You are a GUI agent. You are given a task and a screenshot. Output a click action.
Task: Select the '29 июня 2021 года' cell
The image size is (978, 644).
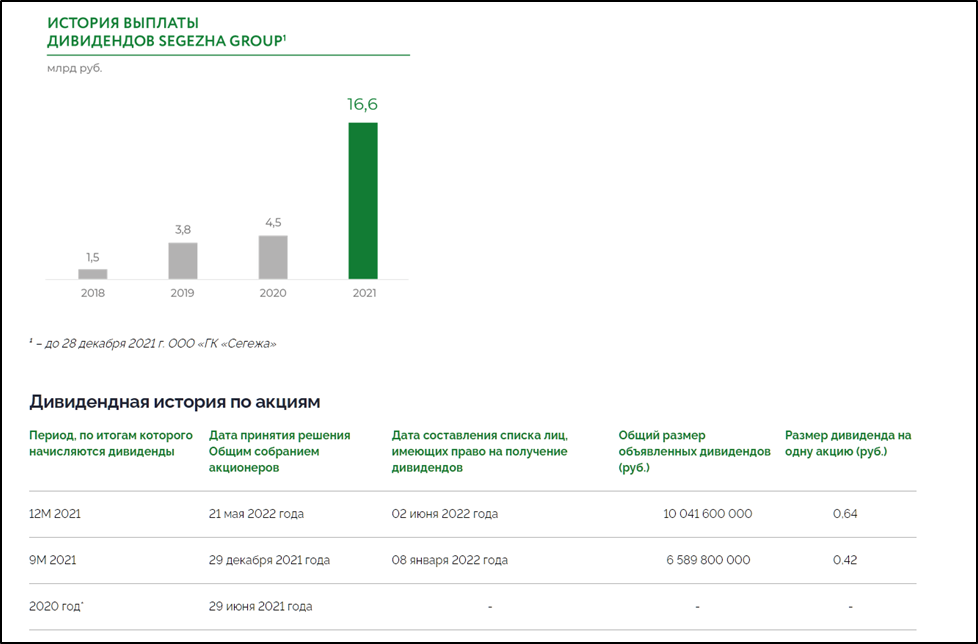(x=261, y=607)
